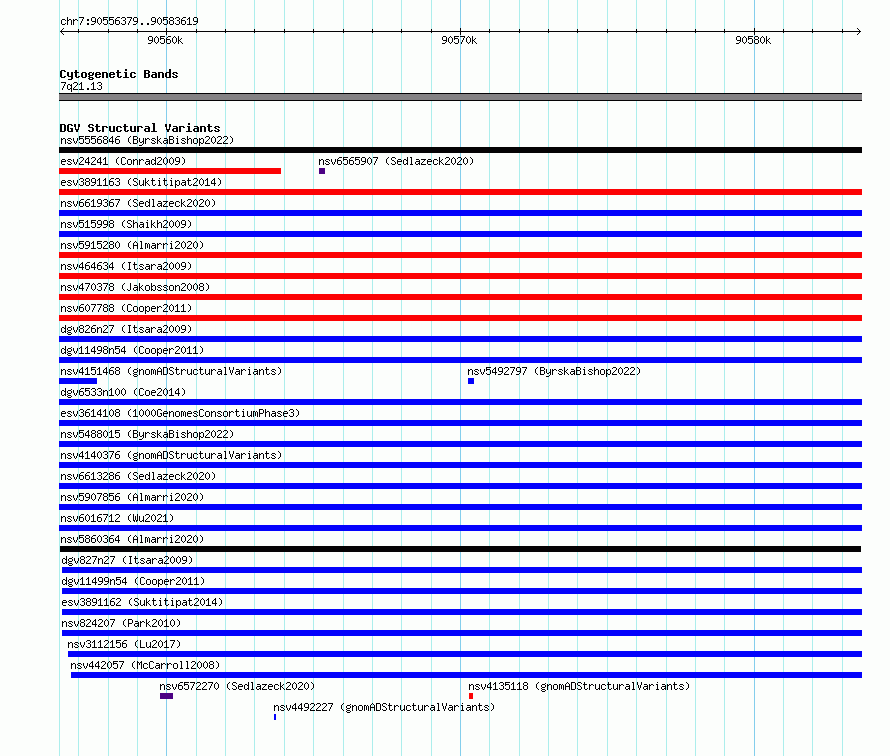Click nsv5907856 (Almarri2020) label
This screenshot has height=756, width=890.
[x=132, y=497]
